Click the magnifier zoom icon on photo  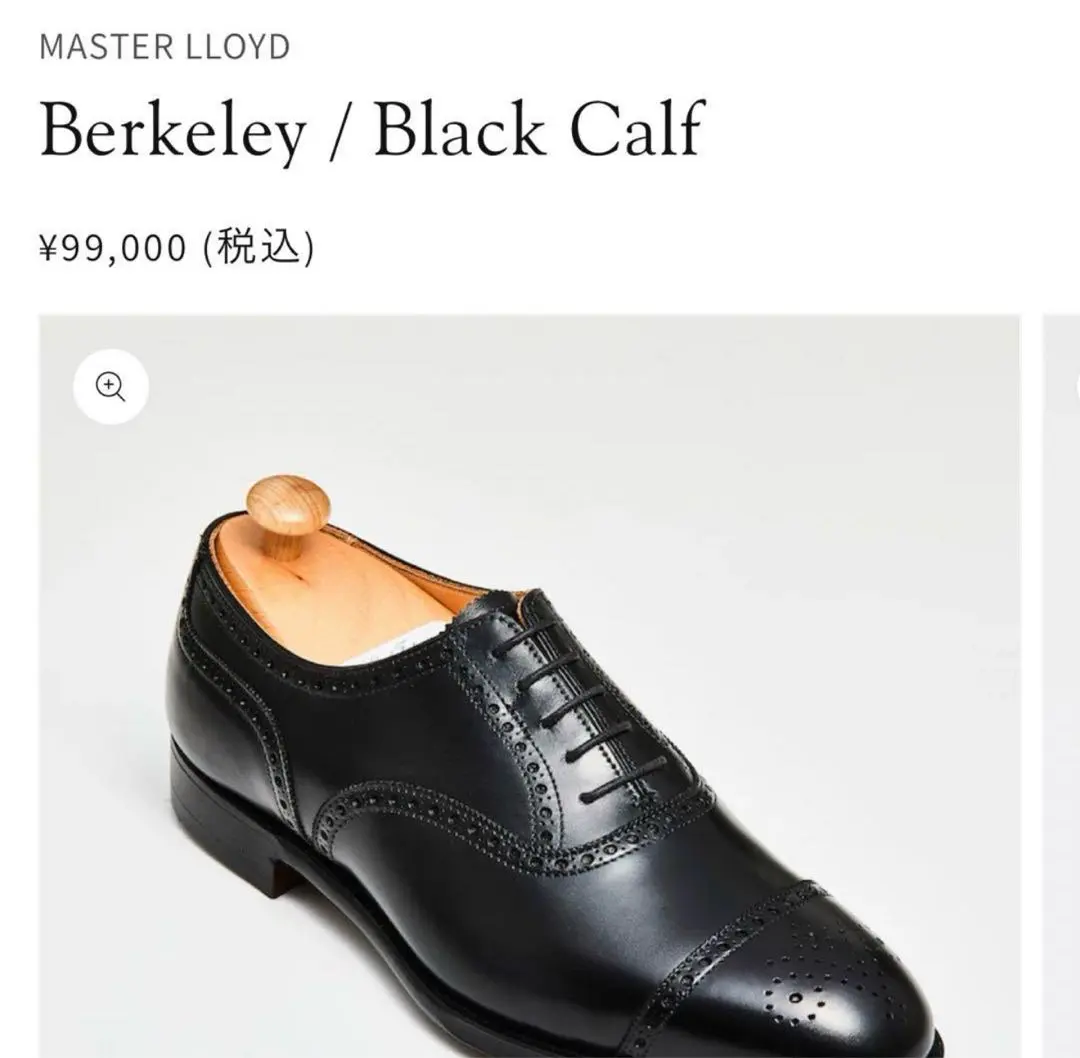coord(111,387)
